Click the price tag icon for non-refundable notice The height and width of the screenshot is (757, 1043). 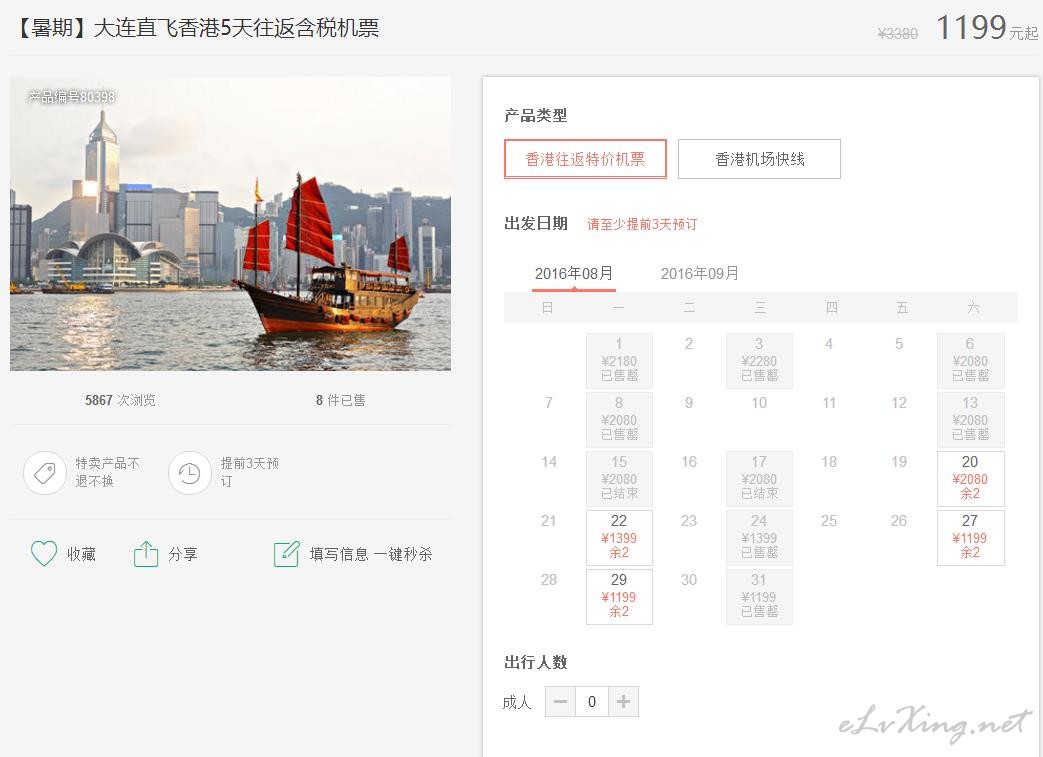[45, 473]
